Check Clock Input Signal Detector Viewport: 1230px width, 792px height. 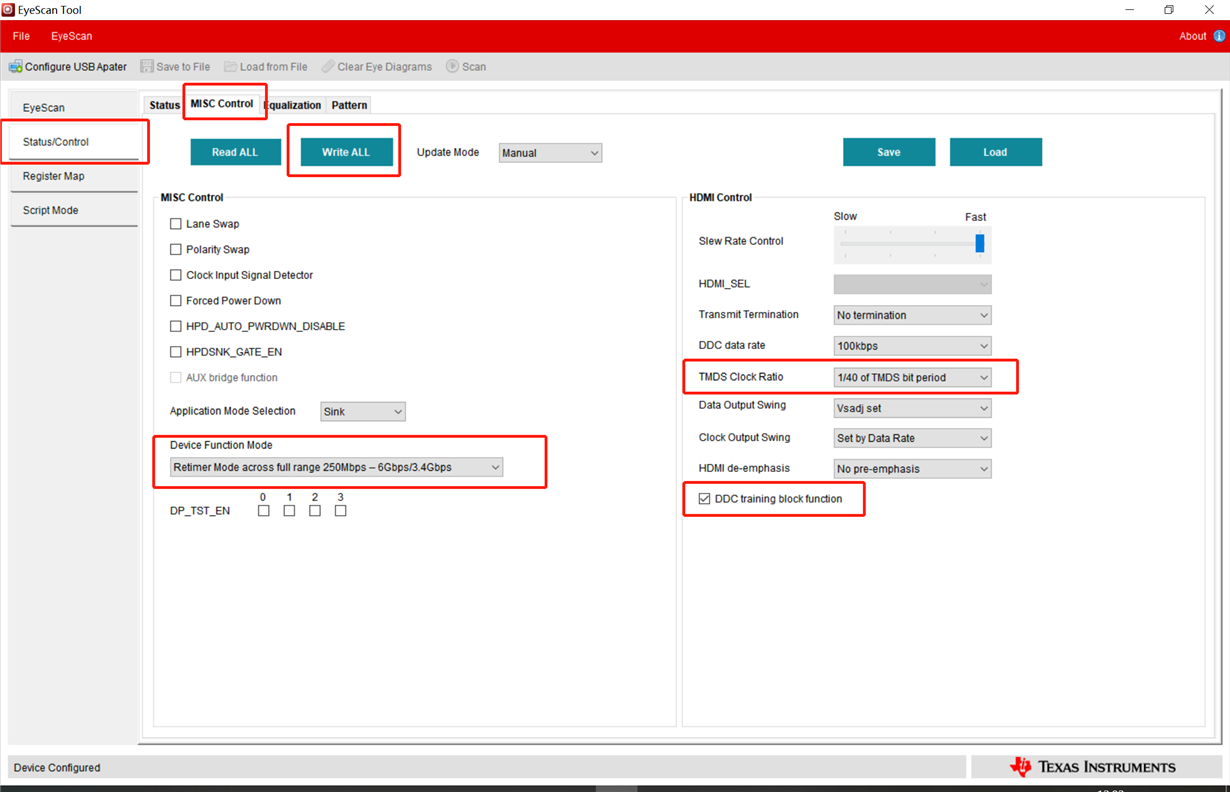pos(176,275)
